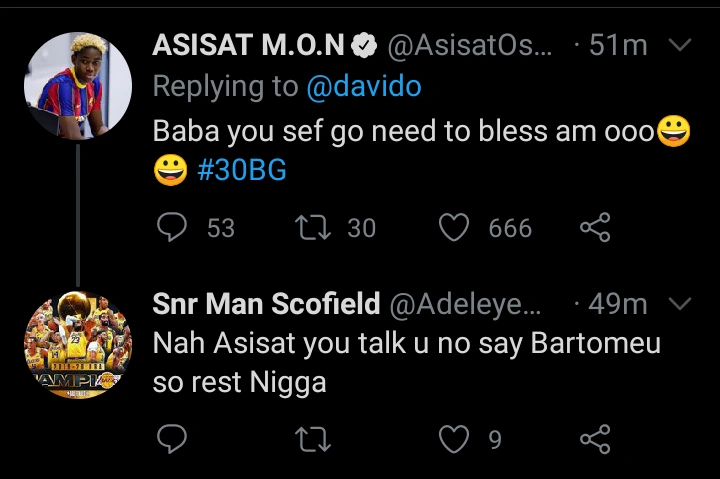Open ASISAT M.O.N display name
This screenshot has width=720, height=479.
(x=249, y=45)
